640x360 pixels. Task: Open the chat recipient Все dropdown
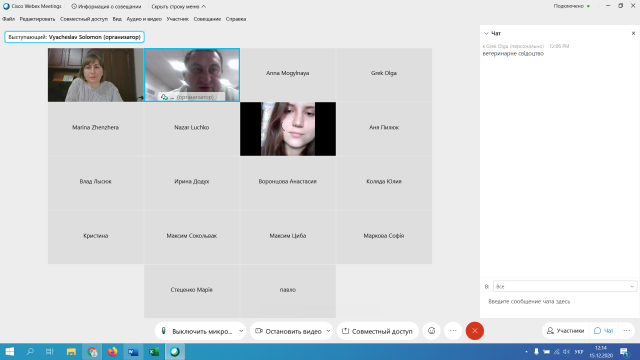564,287
